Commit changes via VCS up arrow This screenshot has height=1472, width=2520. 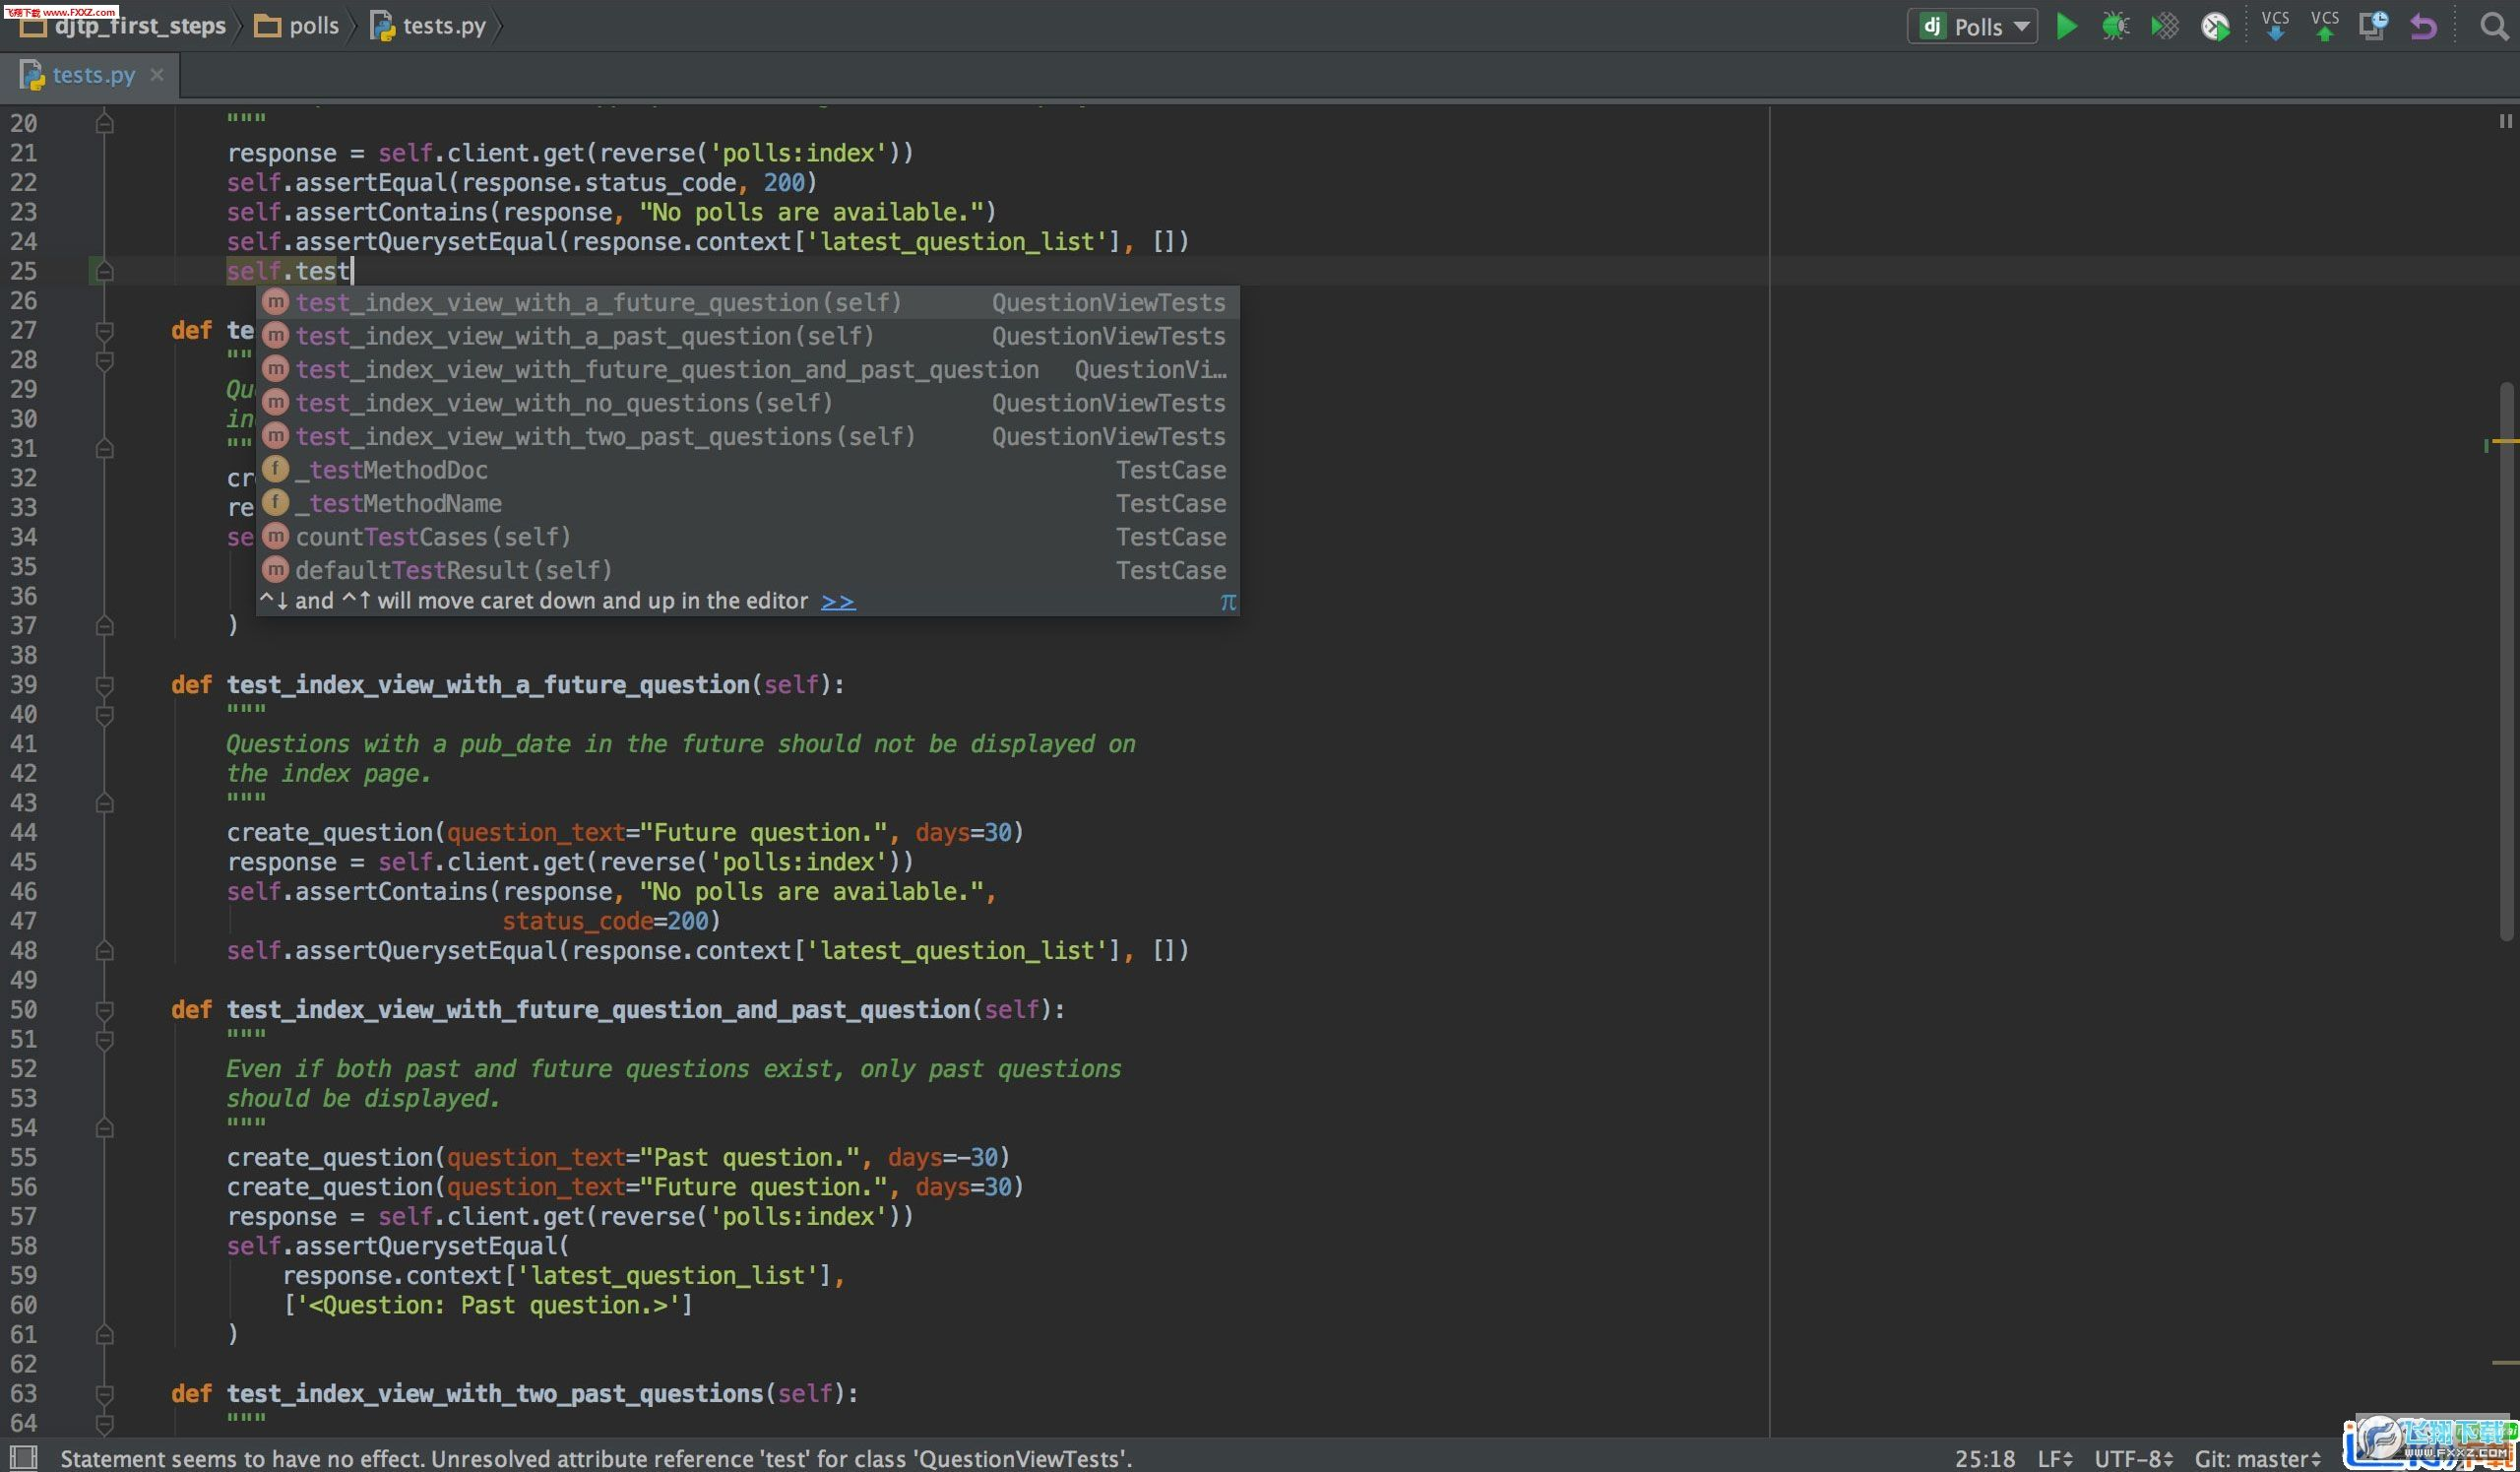point(2324,26)
